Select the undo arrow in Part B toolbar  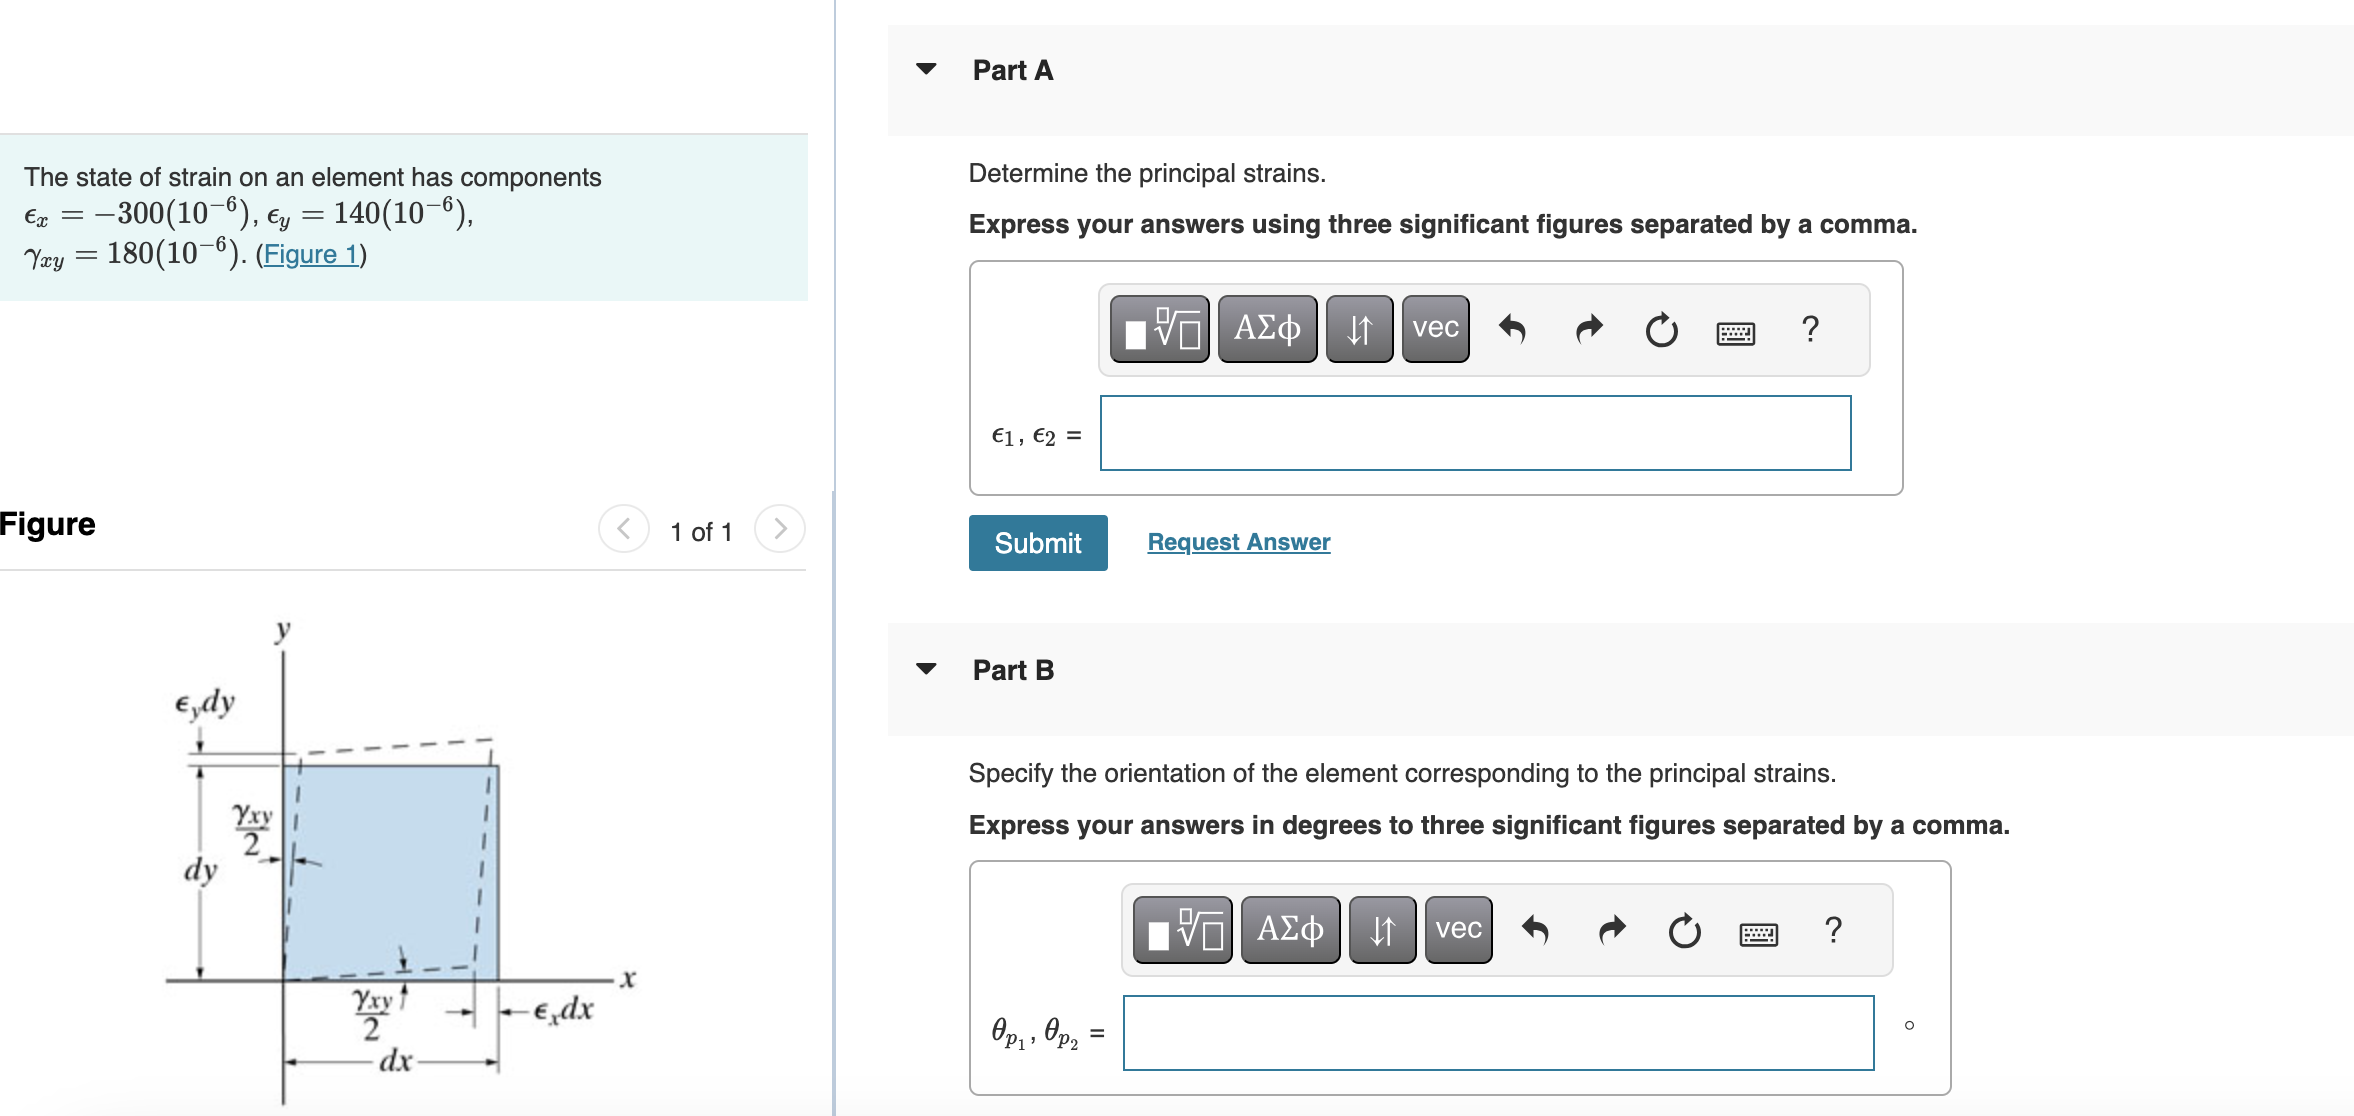(1535, 928)
